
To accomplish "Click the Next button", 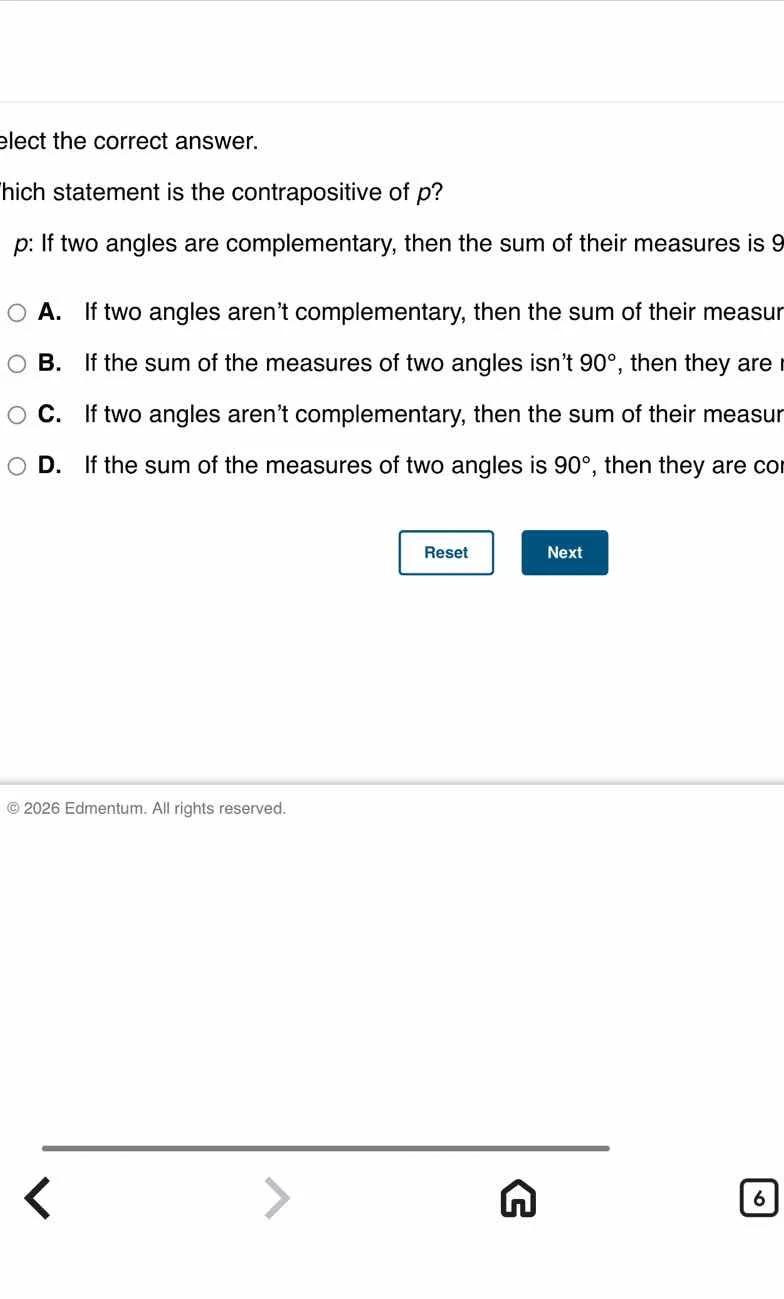I will point(564,552).
